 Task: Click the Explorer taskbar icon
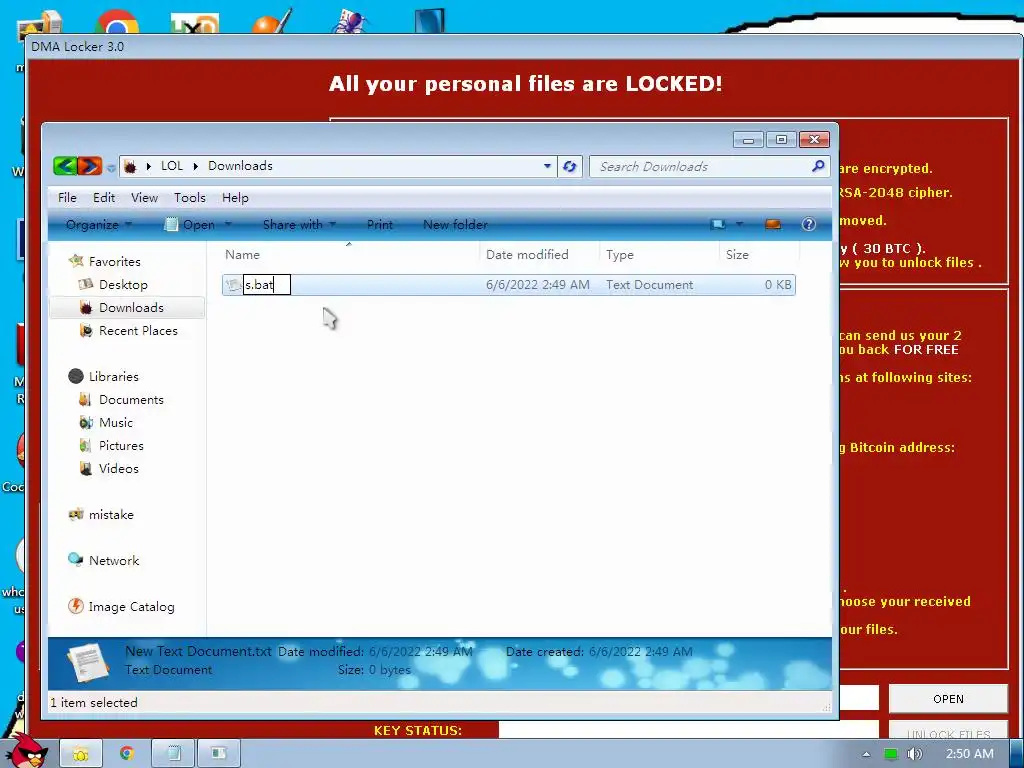(x=81, y=754)
